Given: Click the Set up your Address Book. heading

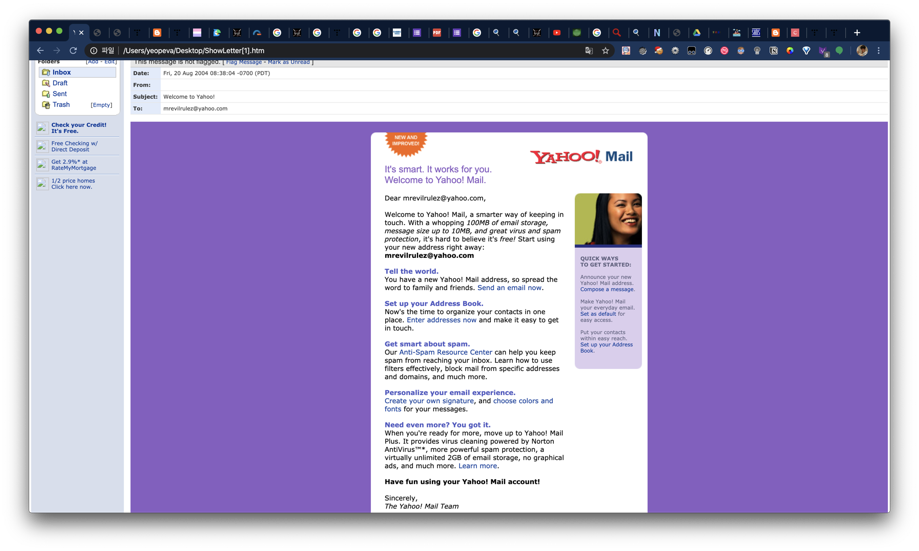Looking at the screenshot, I should 434,304.
